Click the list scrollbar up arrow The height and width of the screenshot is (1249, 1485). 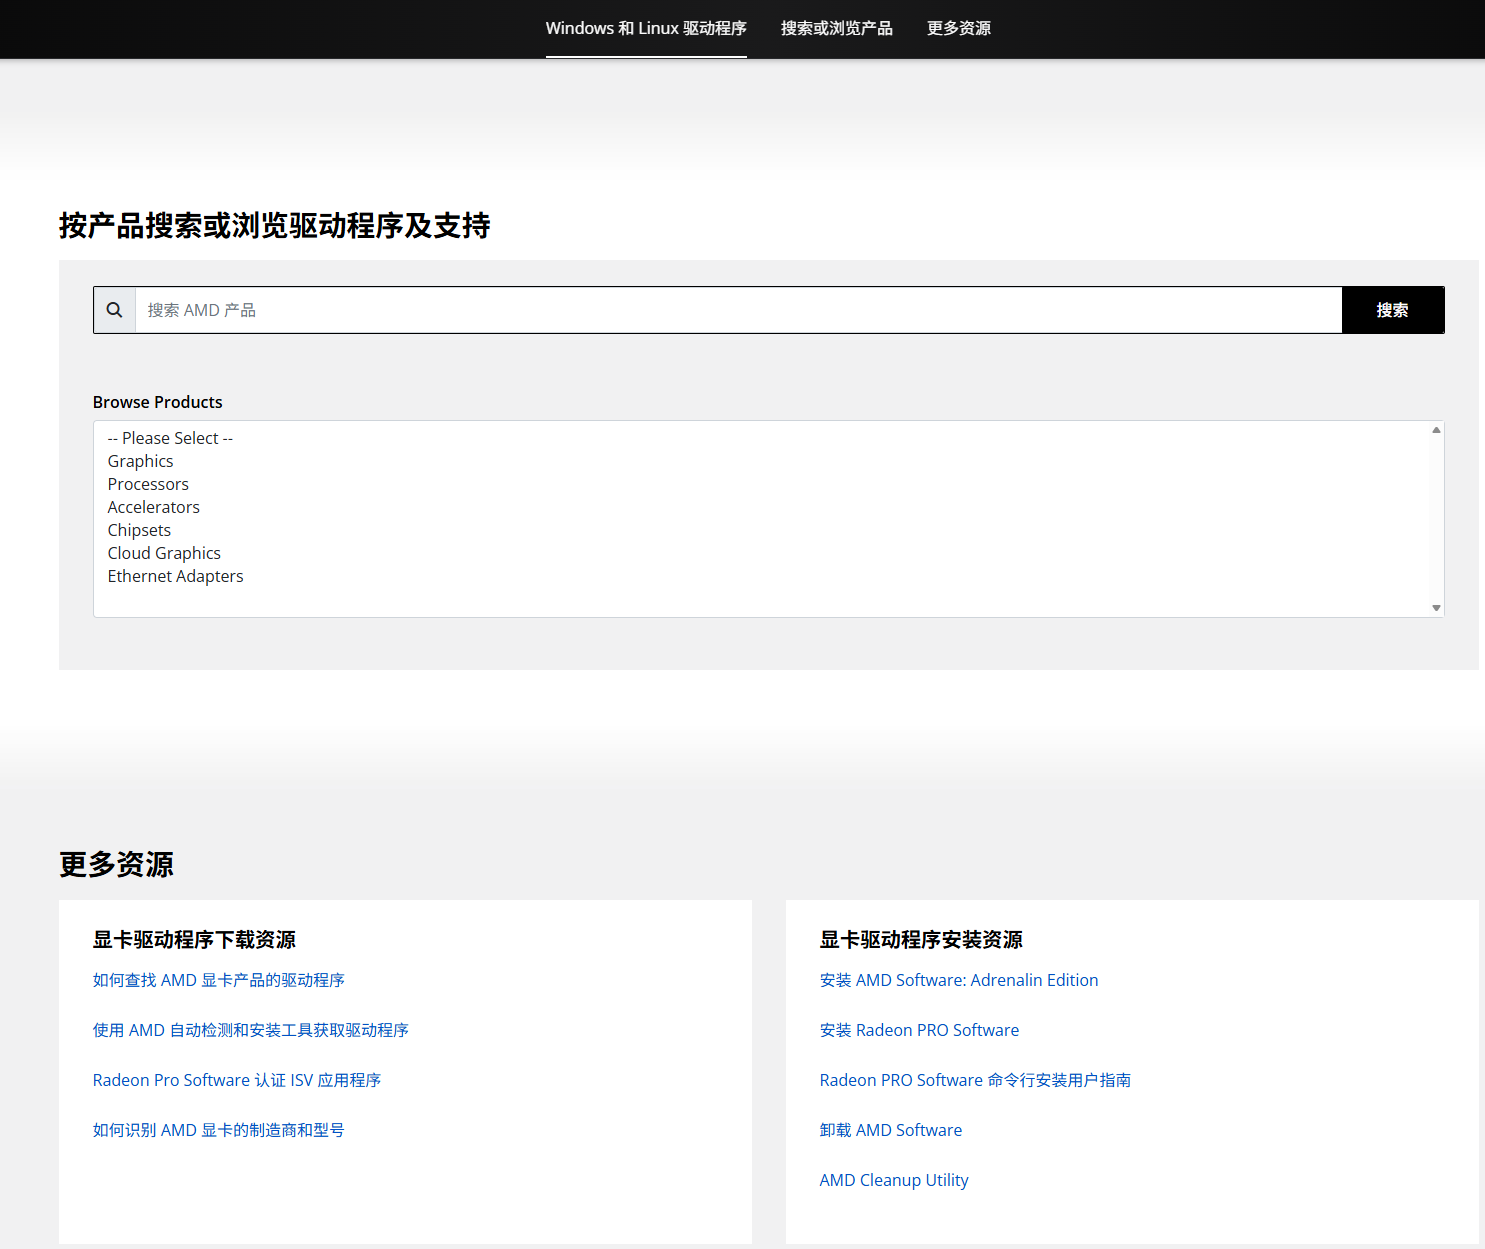click(1436, 430)
